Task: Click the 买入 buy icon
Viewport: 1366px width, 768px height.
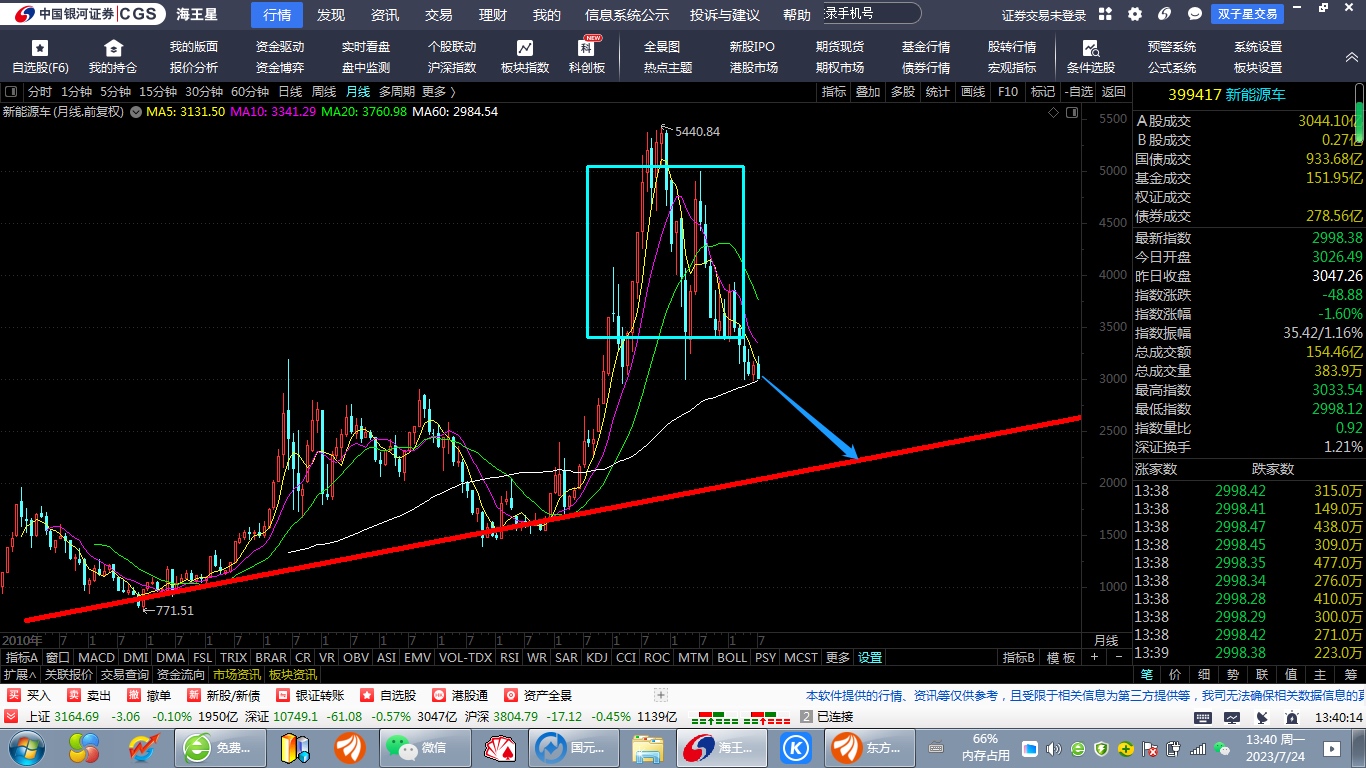Action: click(14, 695)
